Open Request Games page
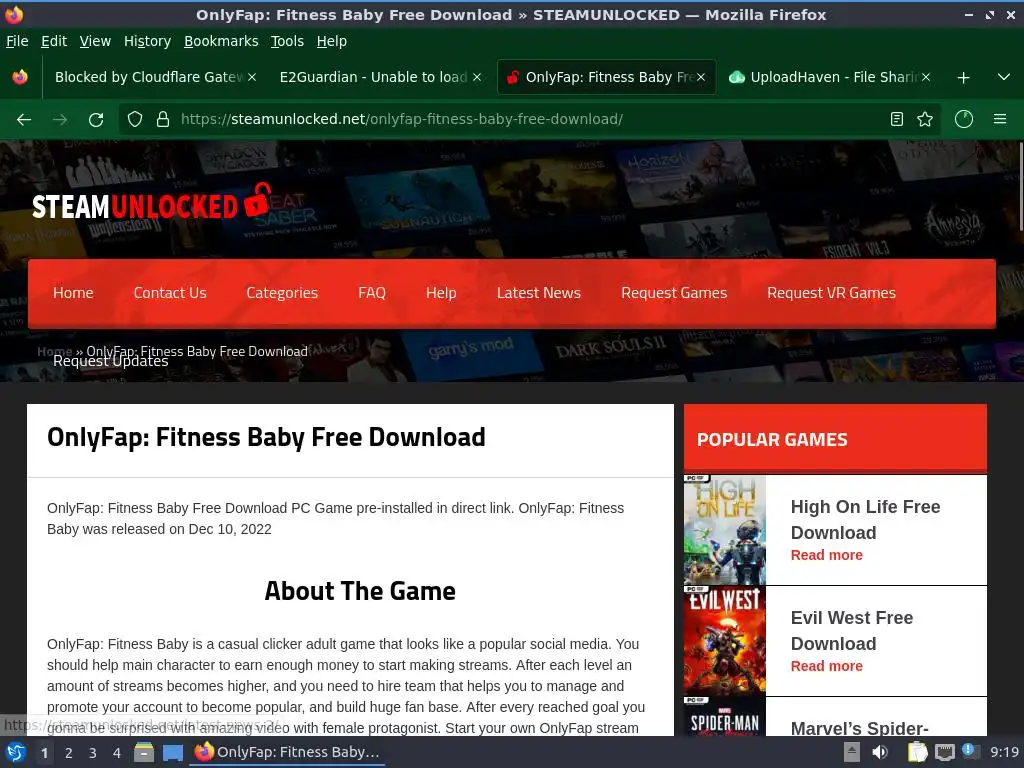The image size is (1024, 768). coord(674,293)
